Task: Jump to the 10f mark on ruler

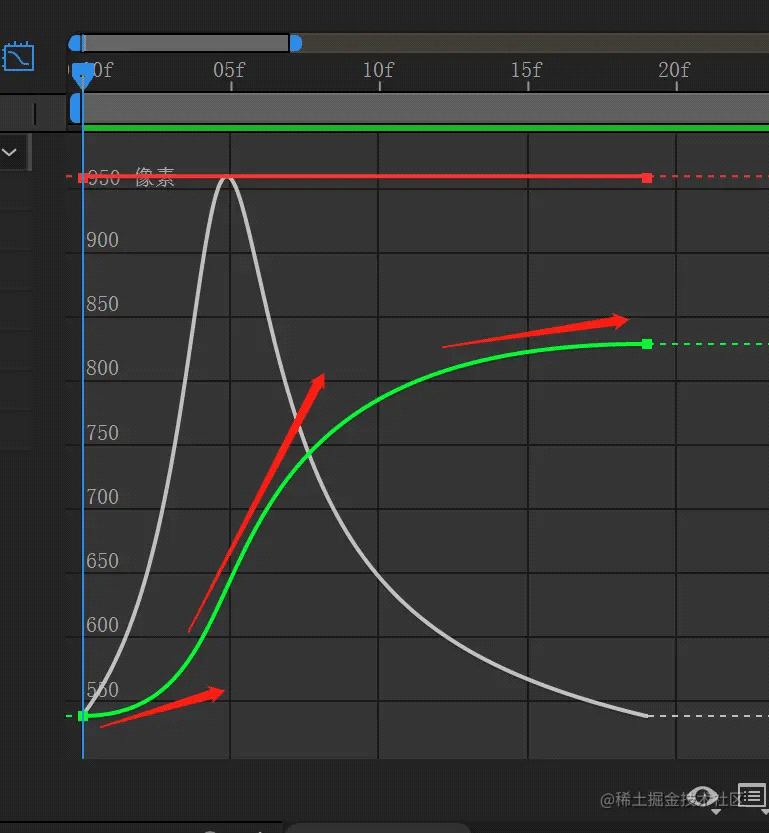Action: (379, 71)
